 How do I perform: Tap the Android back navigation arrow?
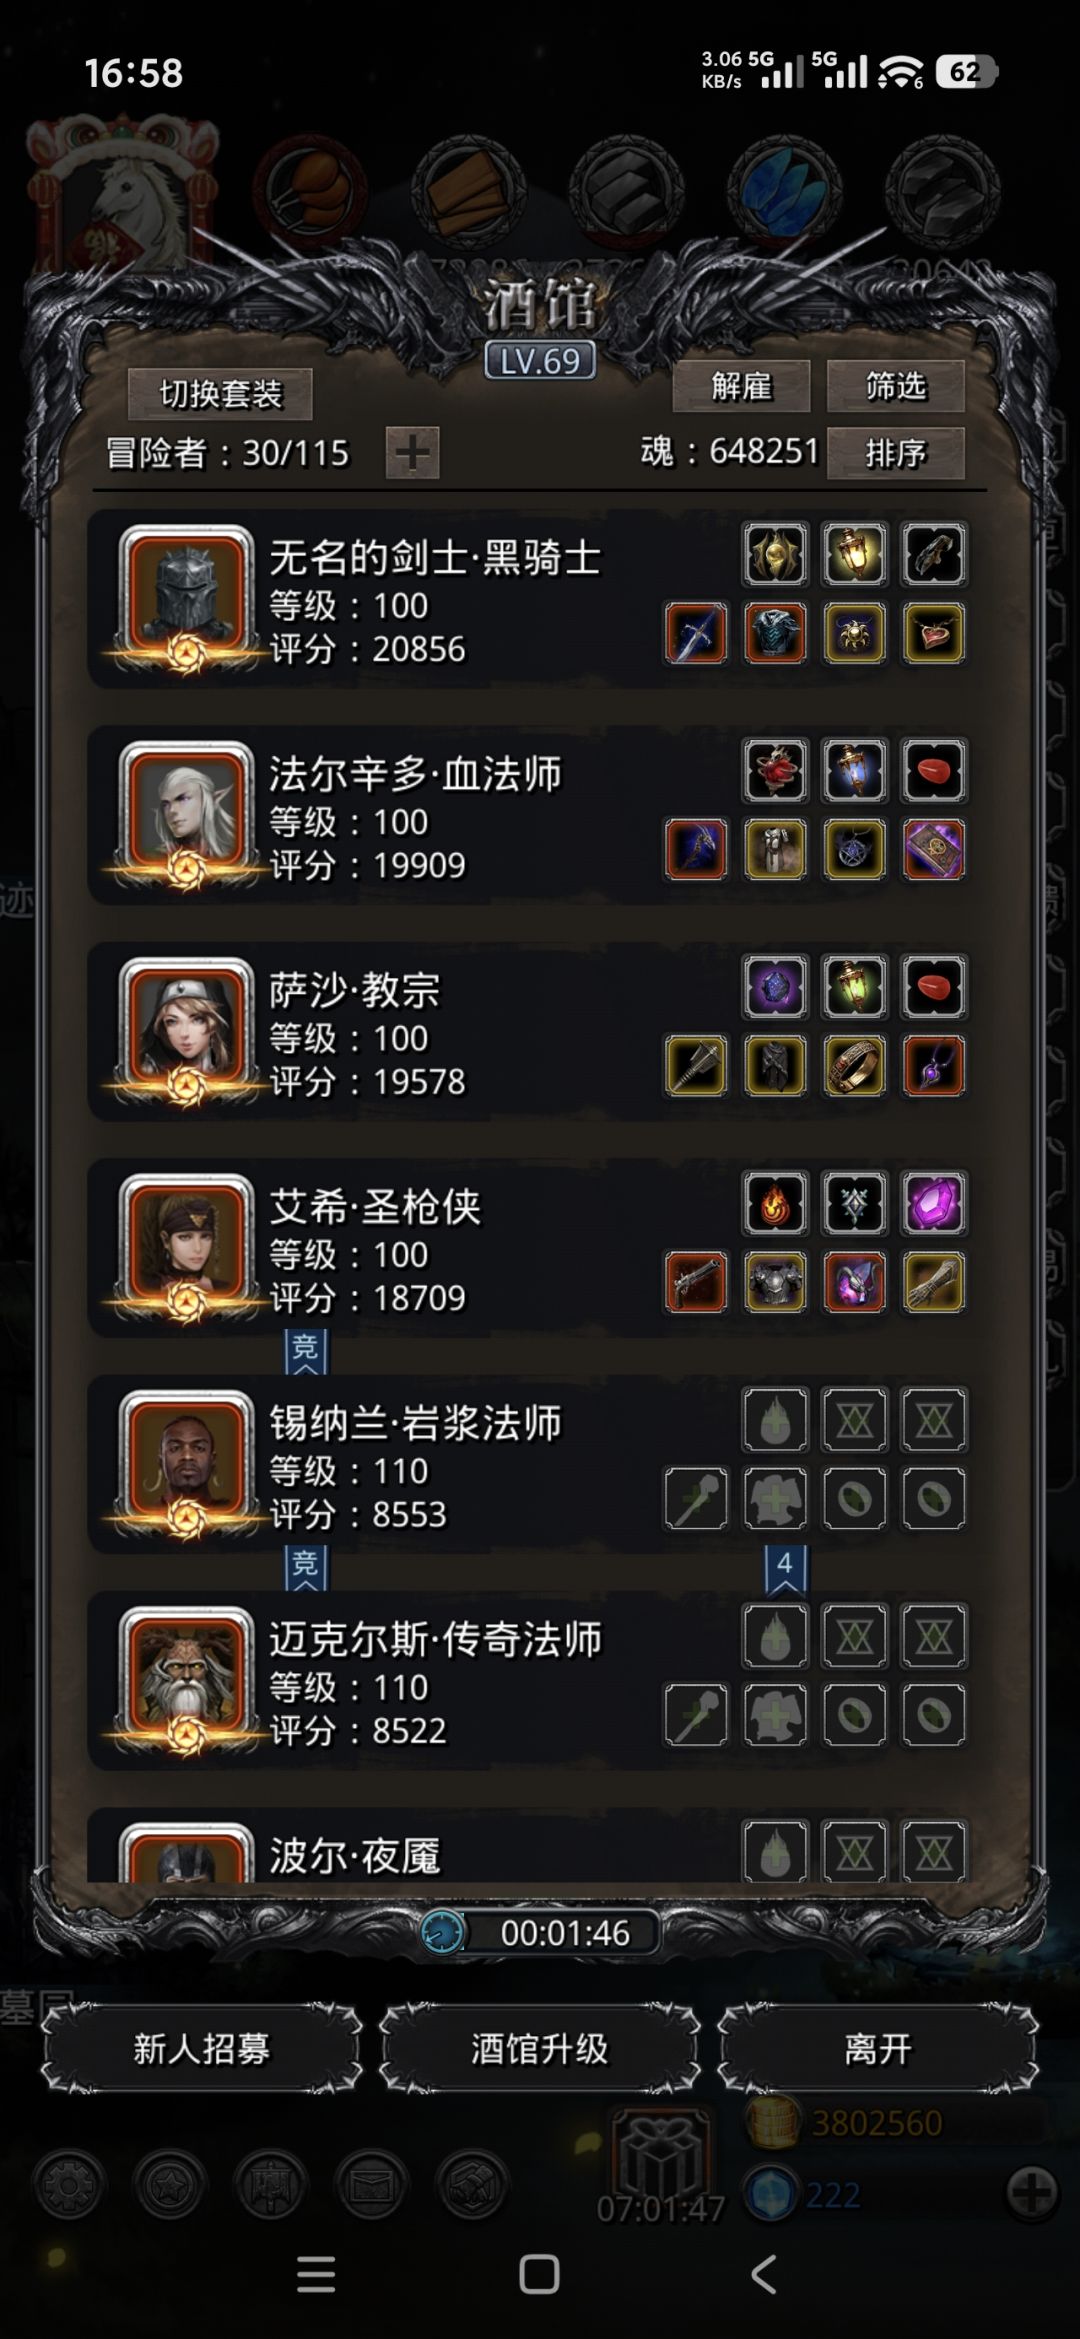763,2274
